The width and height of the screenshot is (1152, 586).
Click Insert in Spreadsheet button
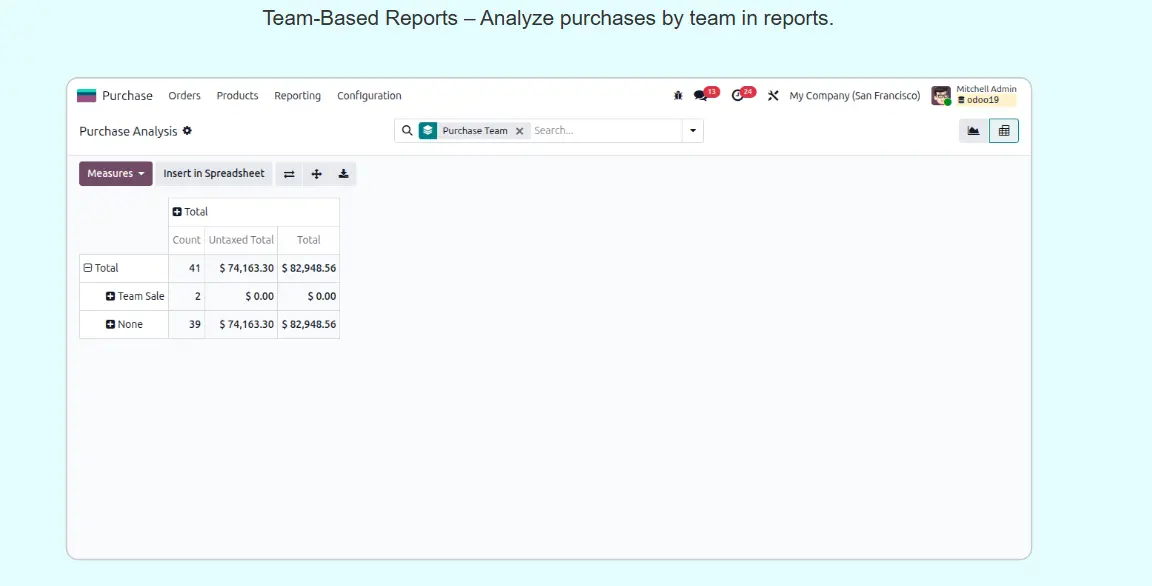214,174
